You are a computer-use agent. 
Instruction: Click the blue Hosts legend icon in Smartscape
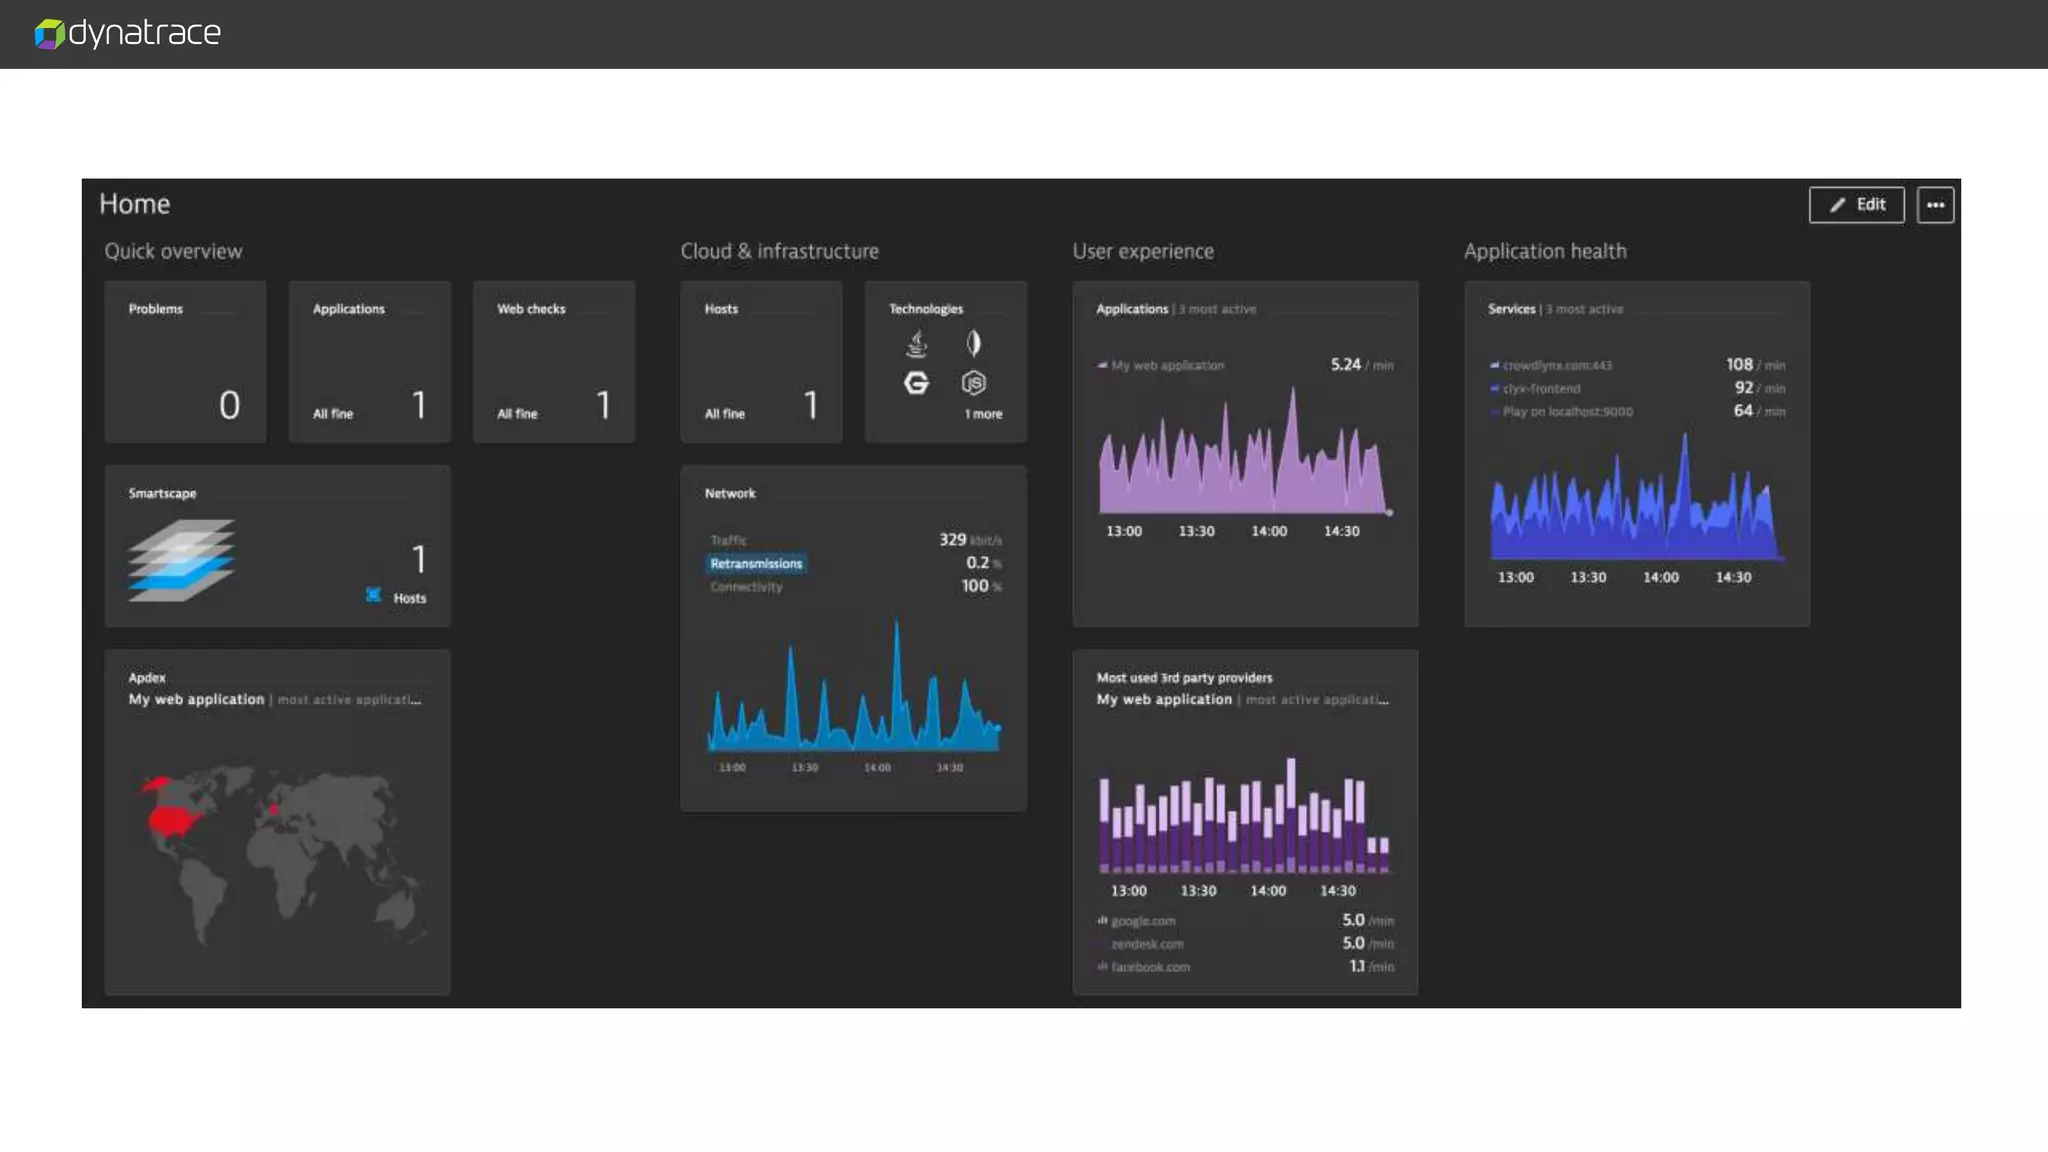pos(373,596)
